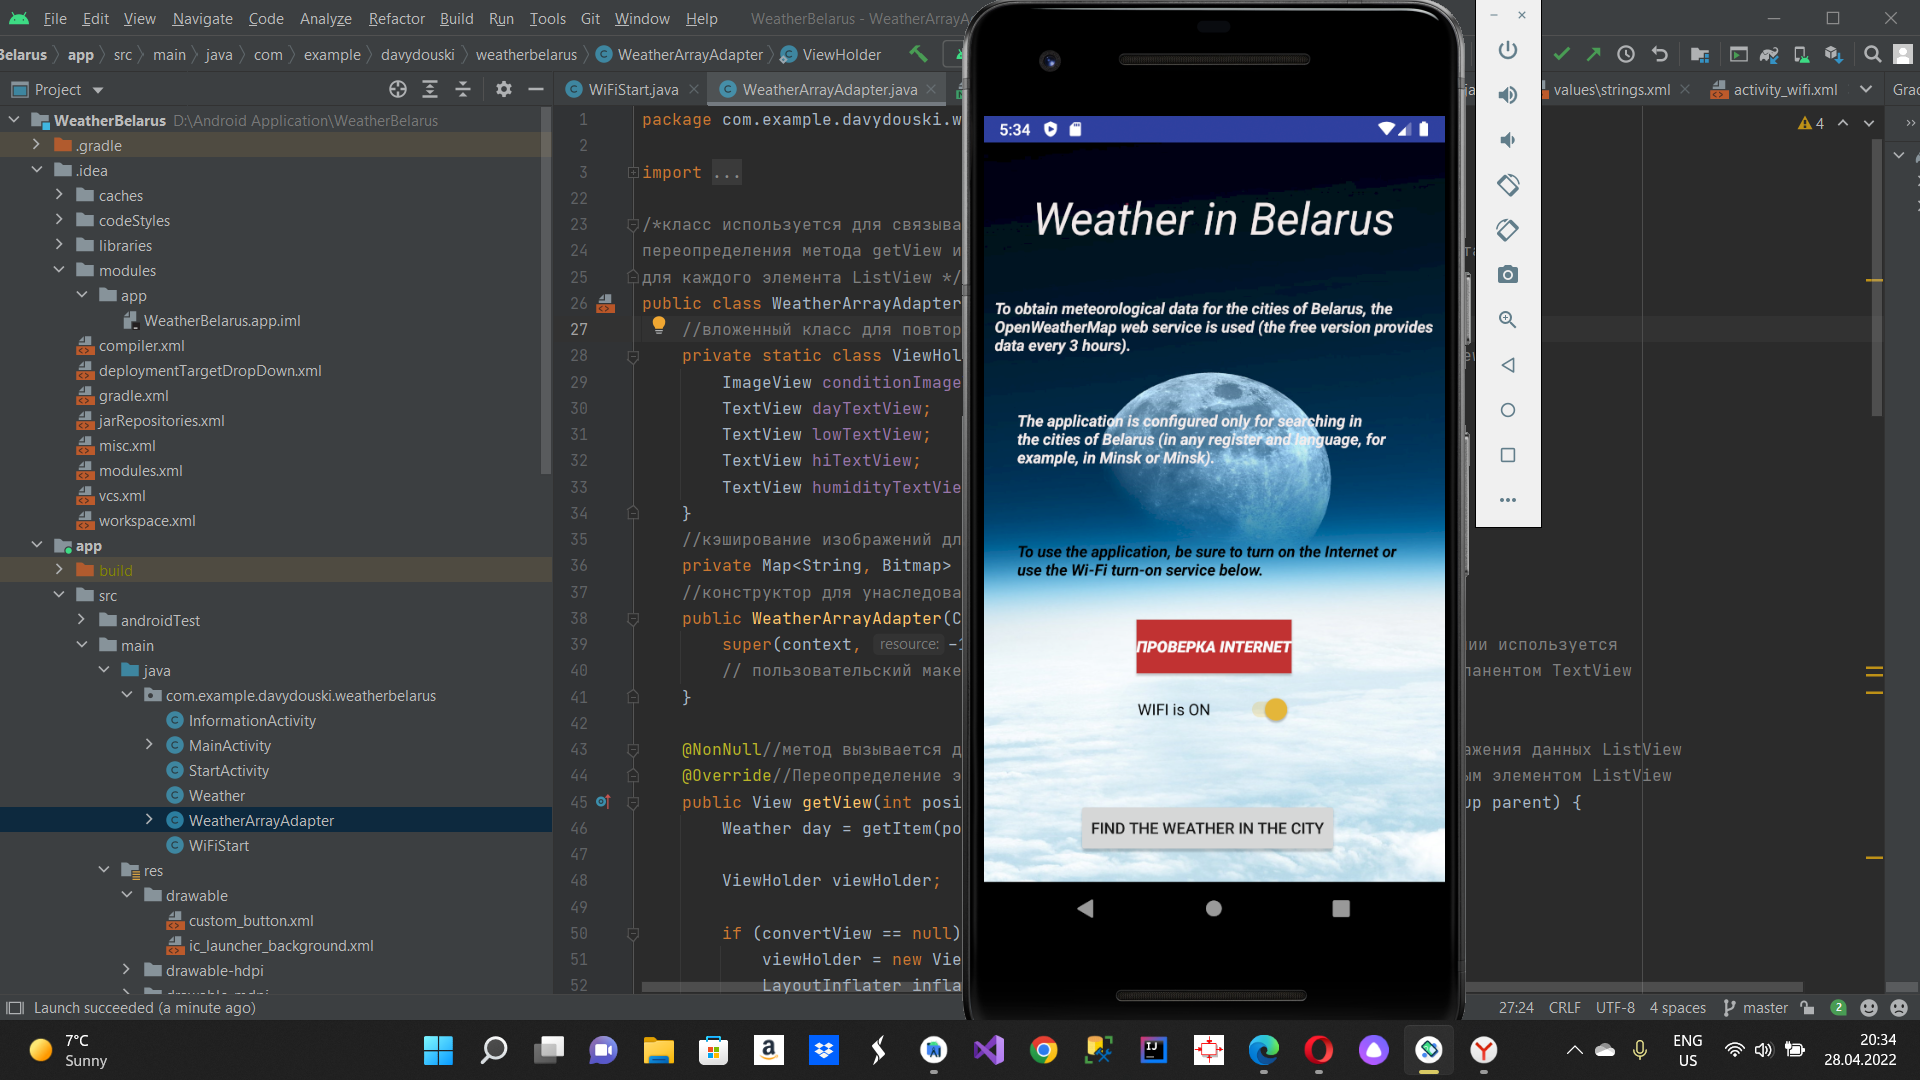Switch to activity_wifi.xml tab
The width and height of the screenshot is (1920, 1080).
click(x=1773, y=89)
